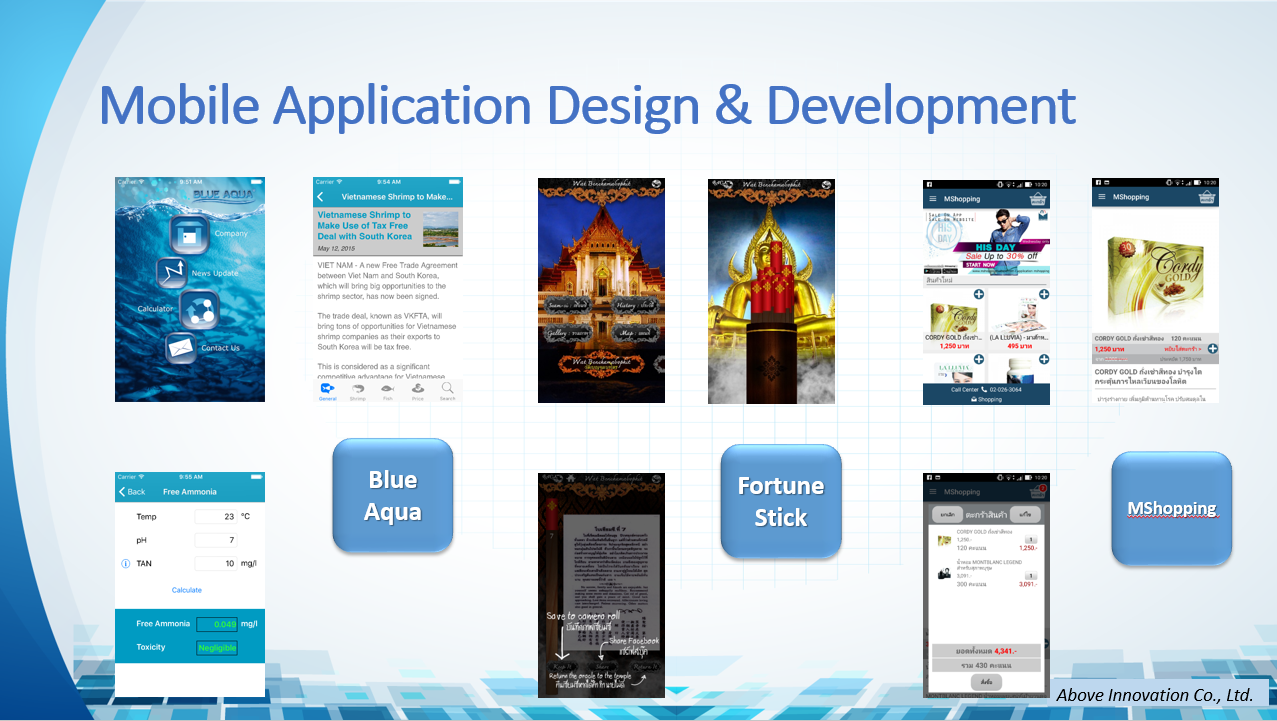Click the info icon beside TAN

126,564
